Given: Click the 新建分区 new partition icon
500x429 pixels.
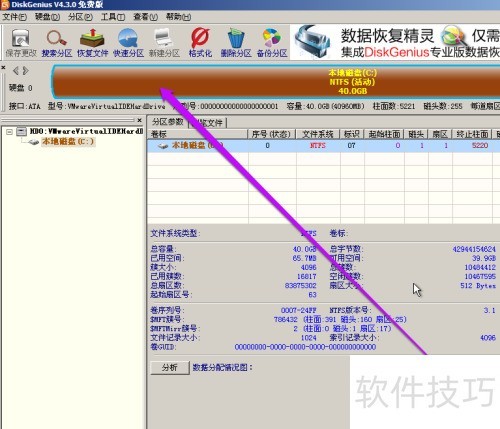Looking at the screenshot, I should pyautogui.click(x=164, y=43).
